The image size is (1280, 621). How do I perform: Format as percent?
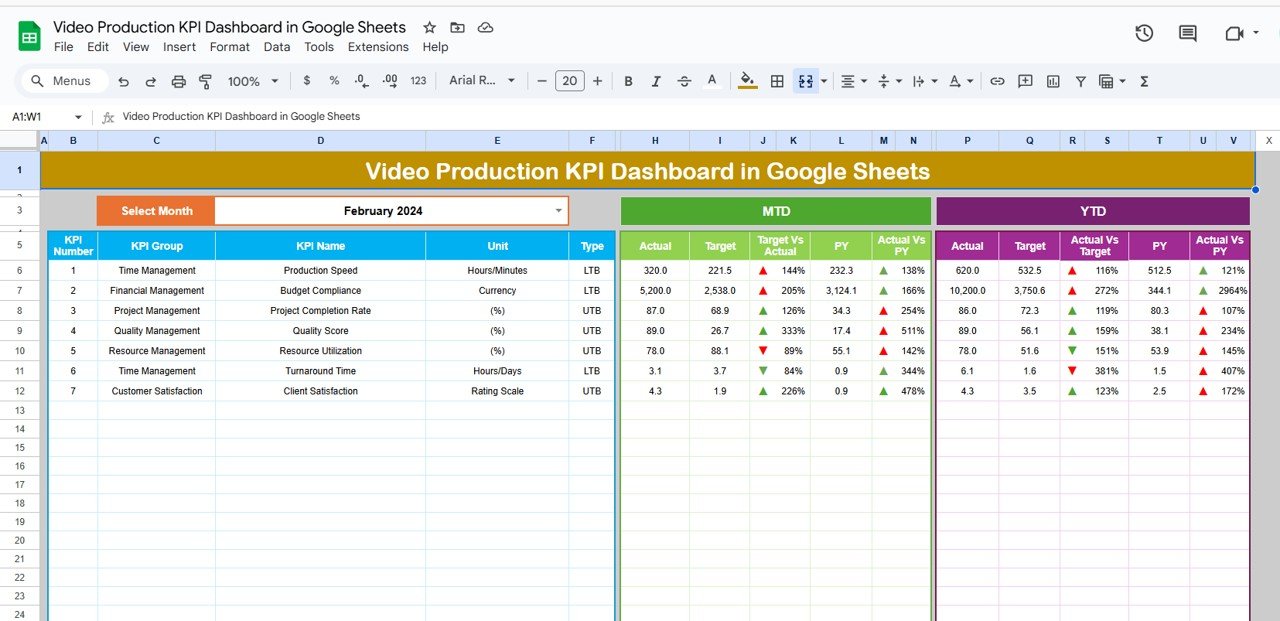(334, 81)
